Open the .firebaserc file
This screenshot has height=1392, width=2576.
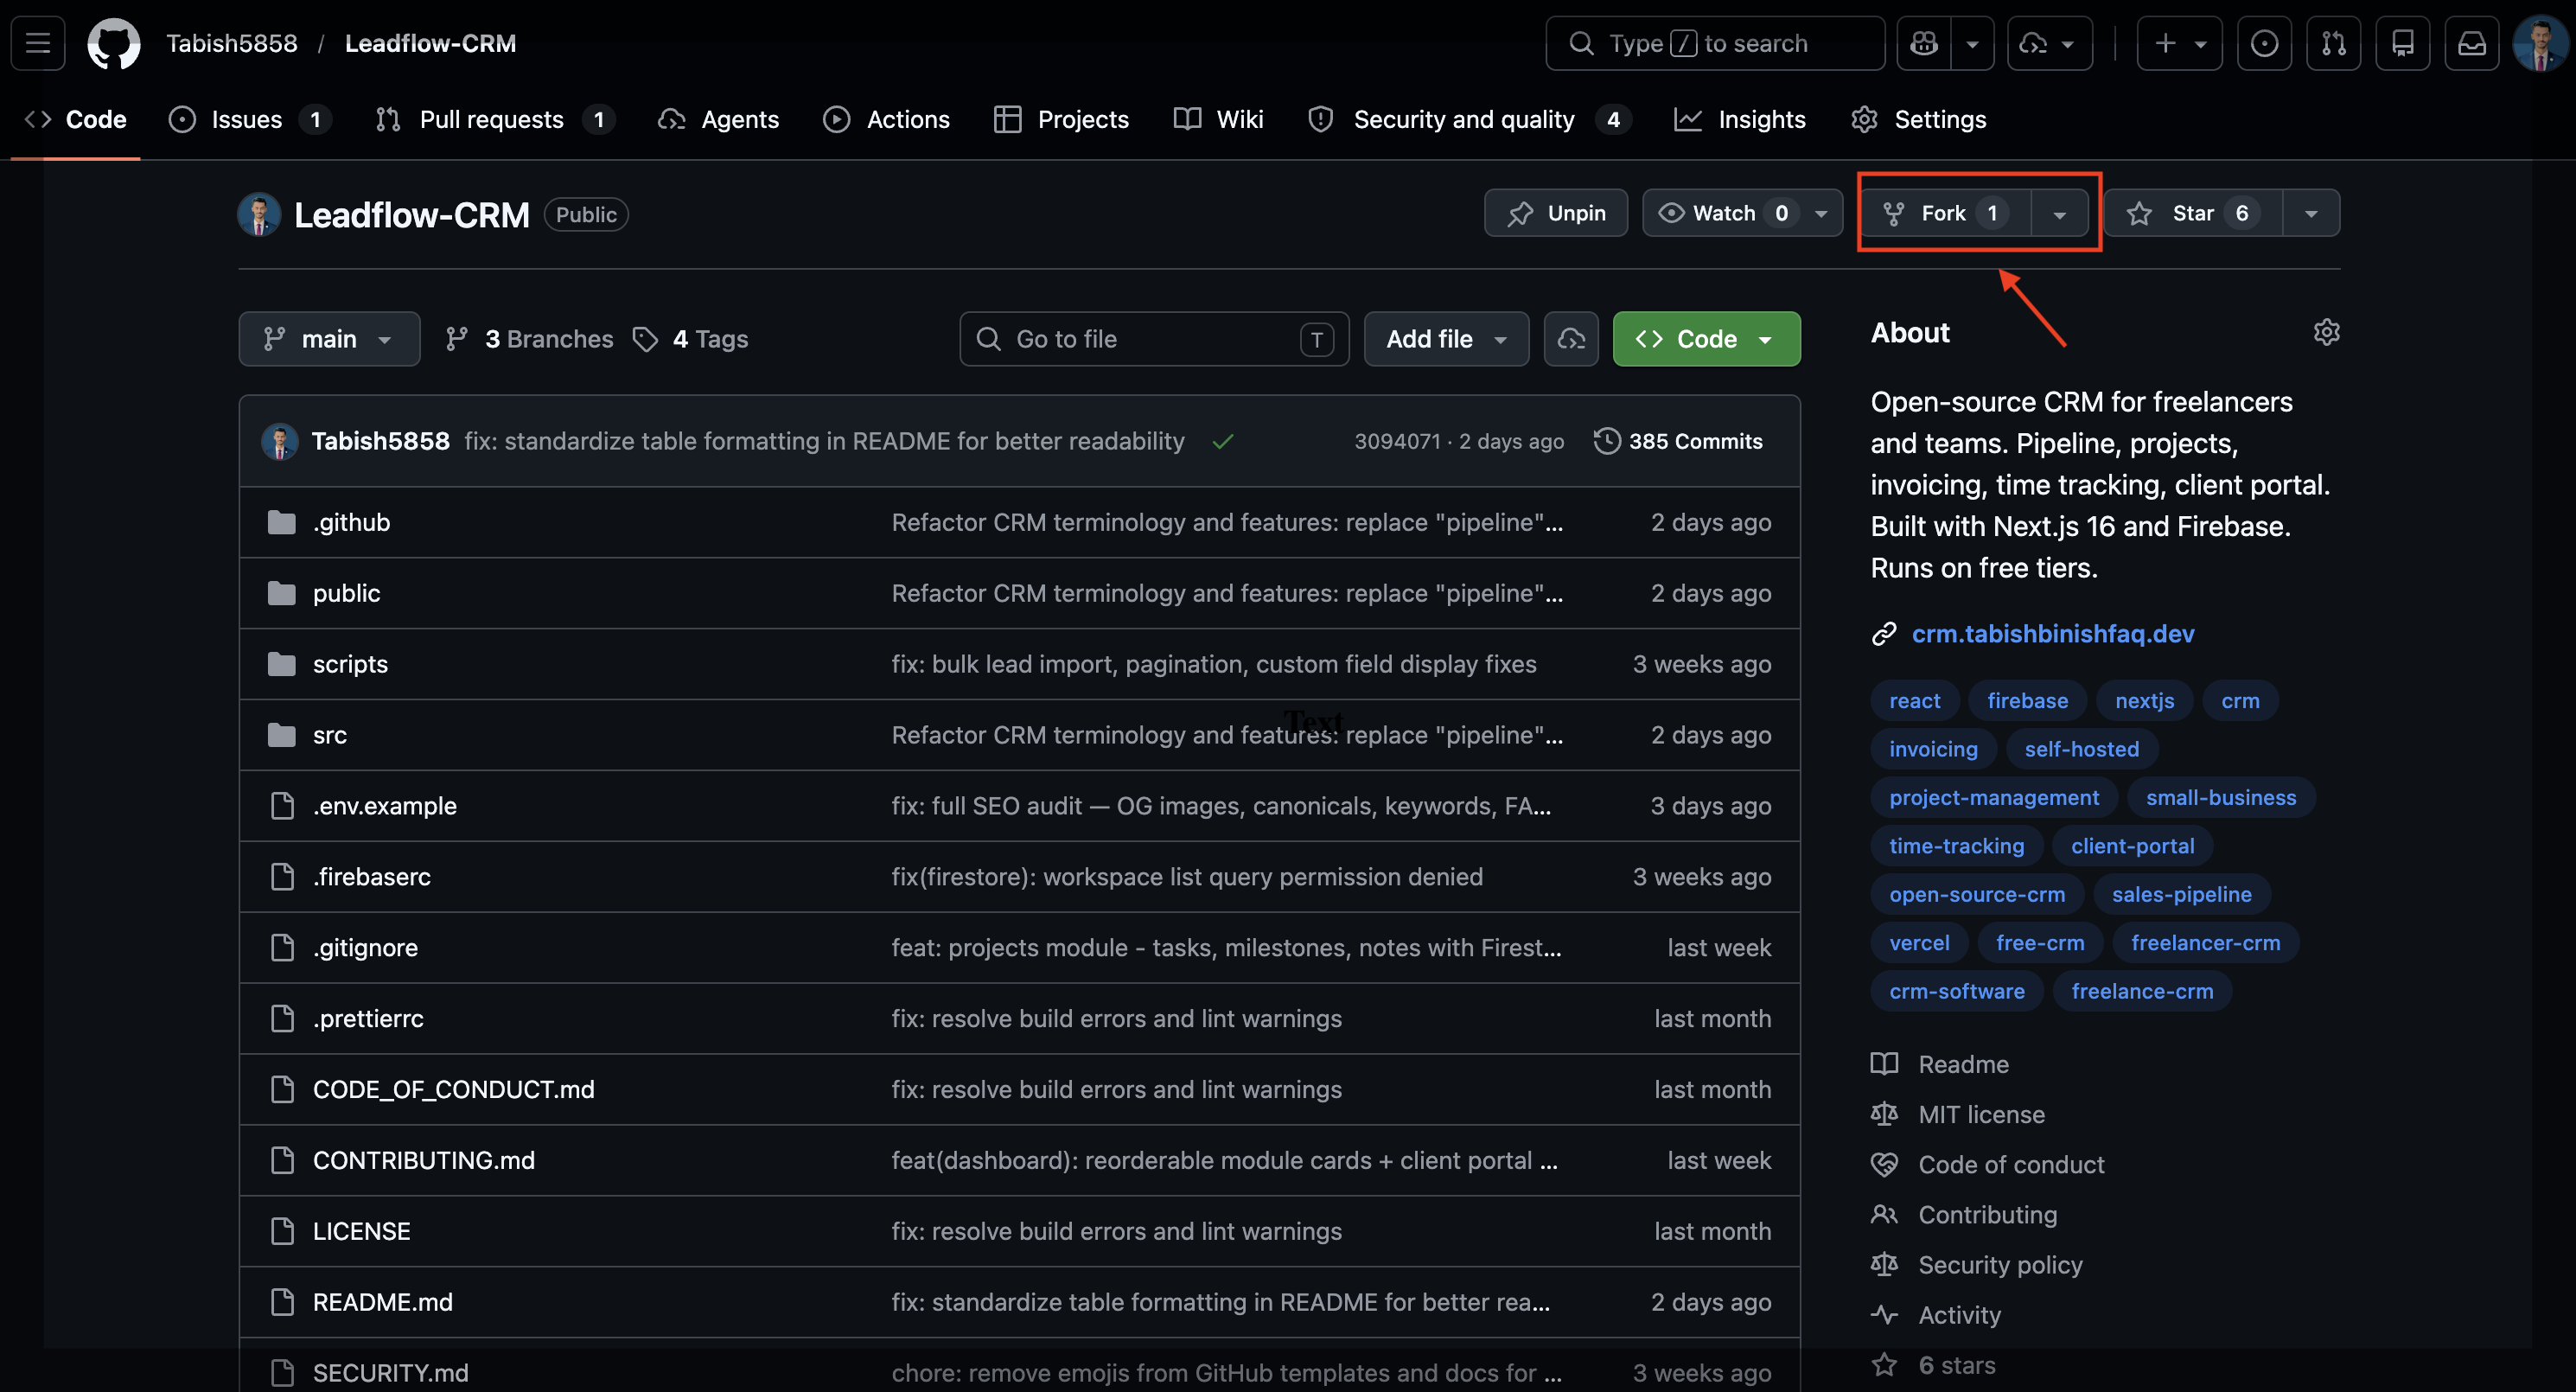click(372, 877)
